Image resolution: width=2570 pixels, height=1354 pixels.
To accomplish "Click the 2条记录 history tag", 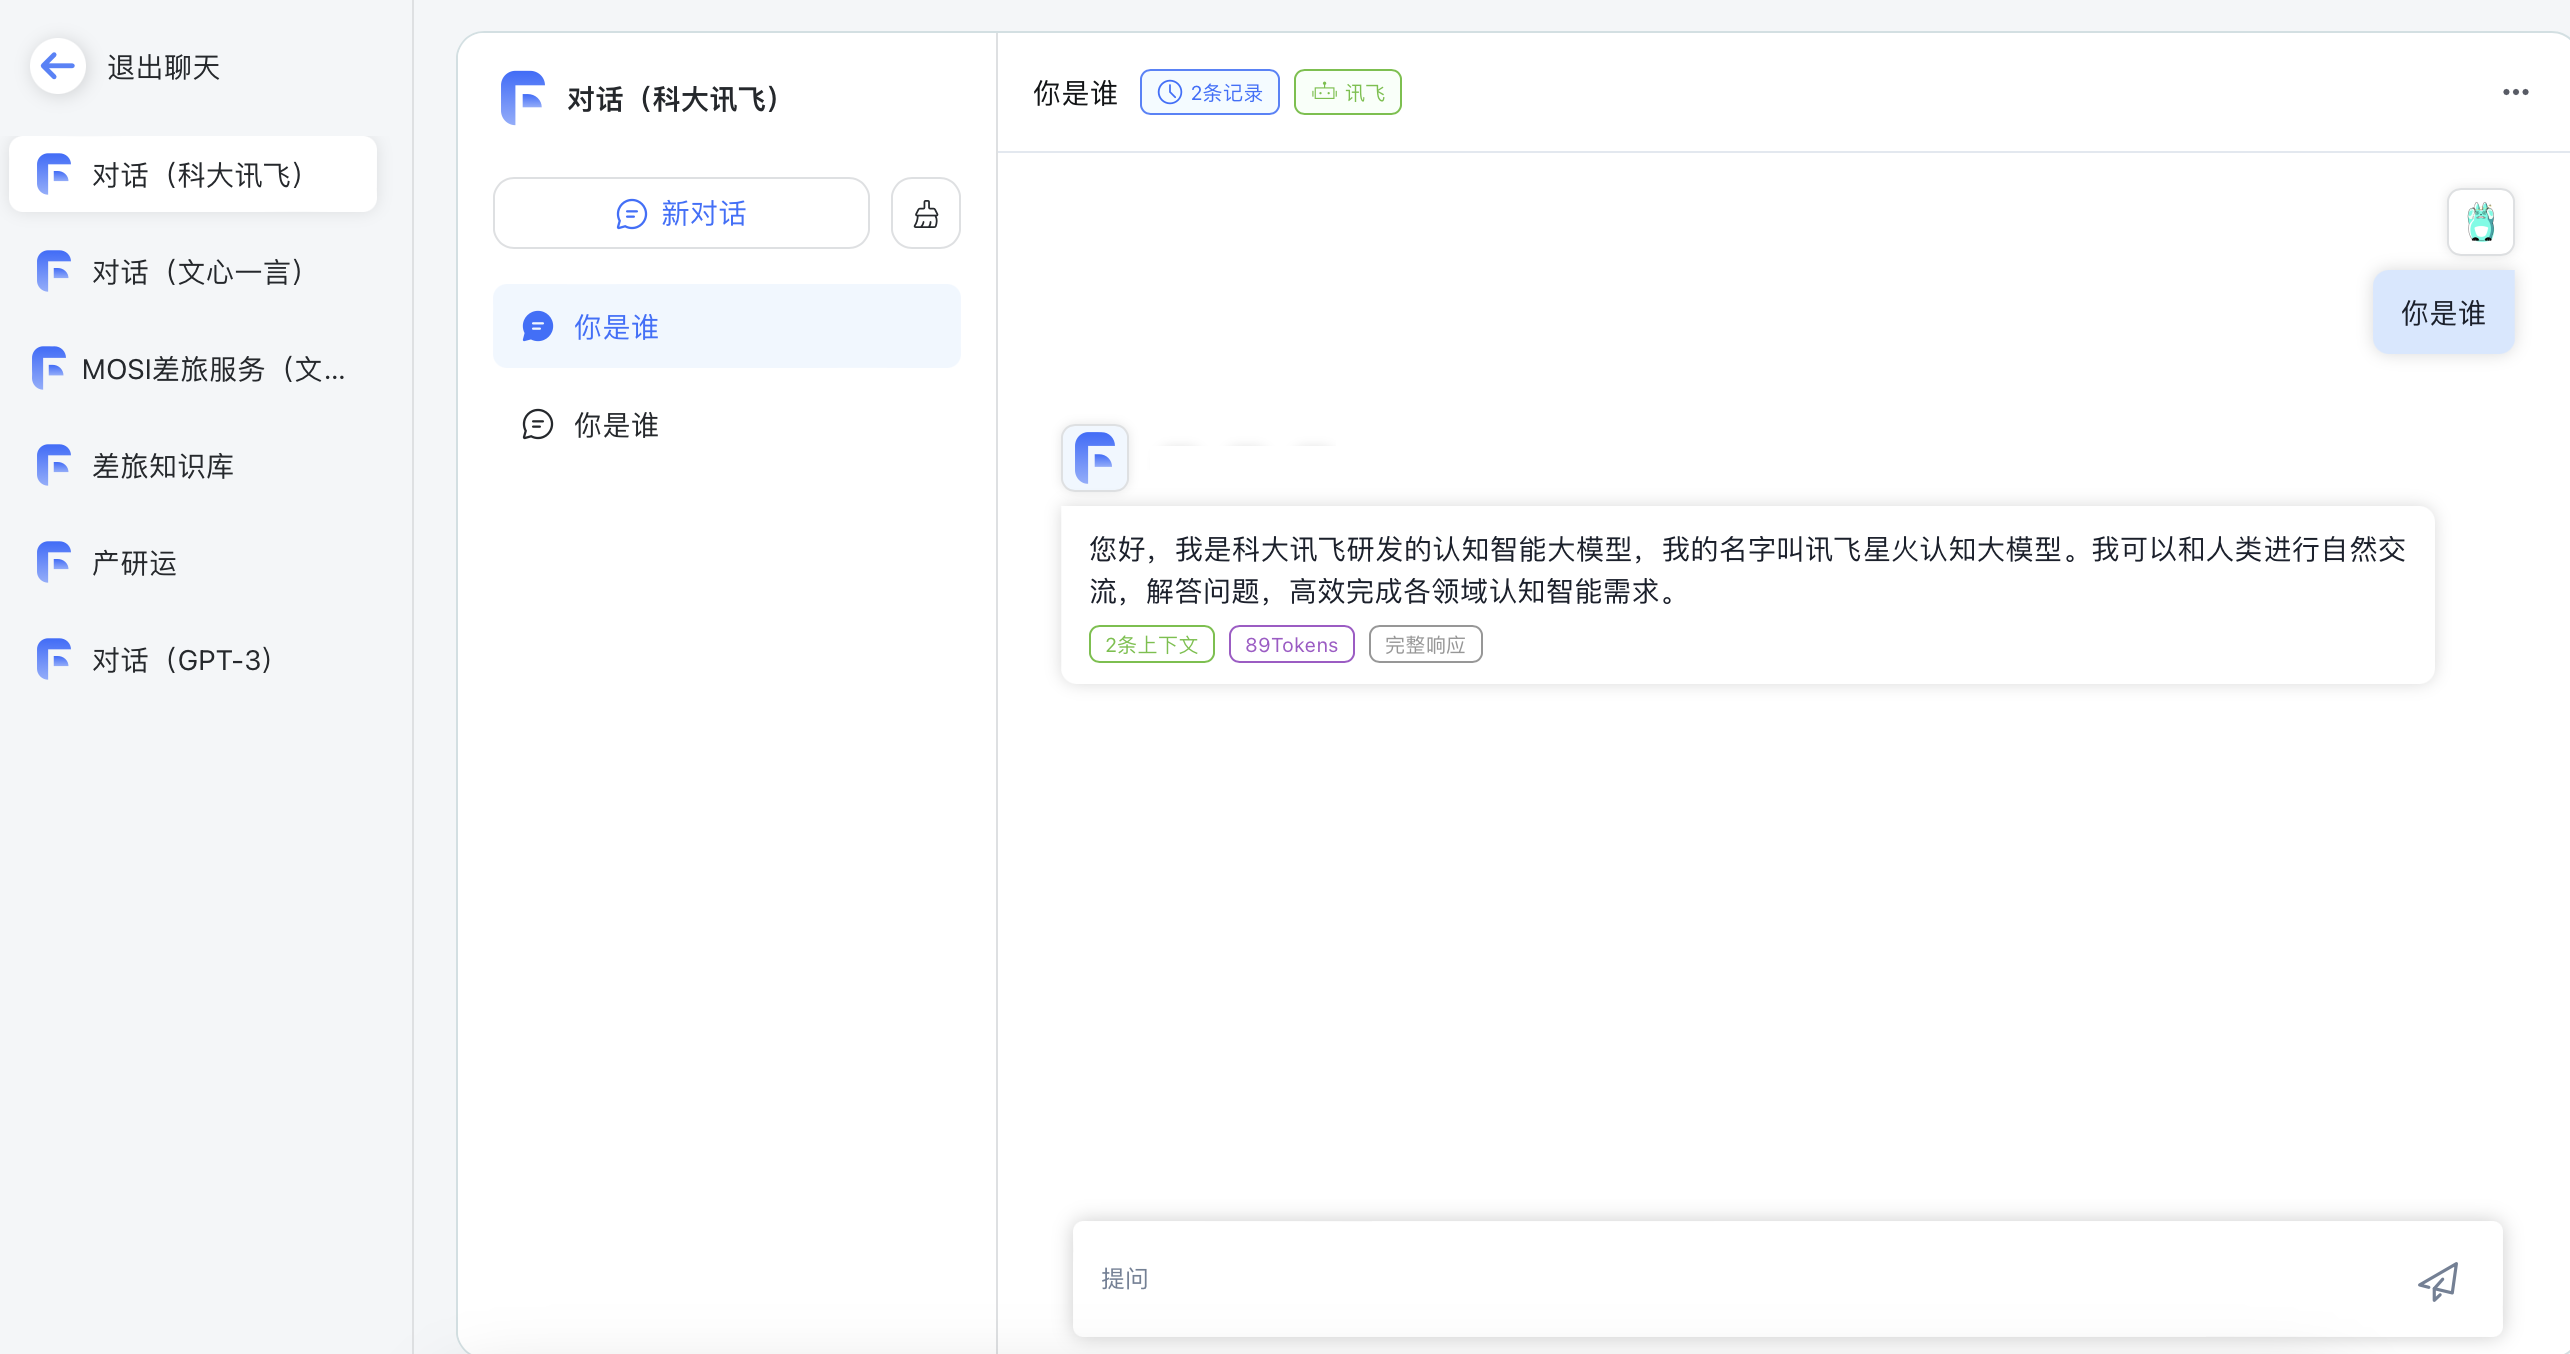I will pos(1210,92).
